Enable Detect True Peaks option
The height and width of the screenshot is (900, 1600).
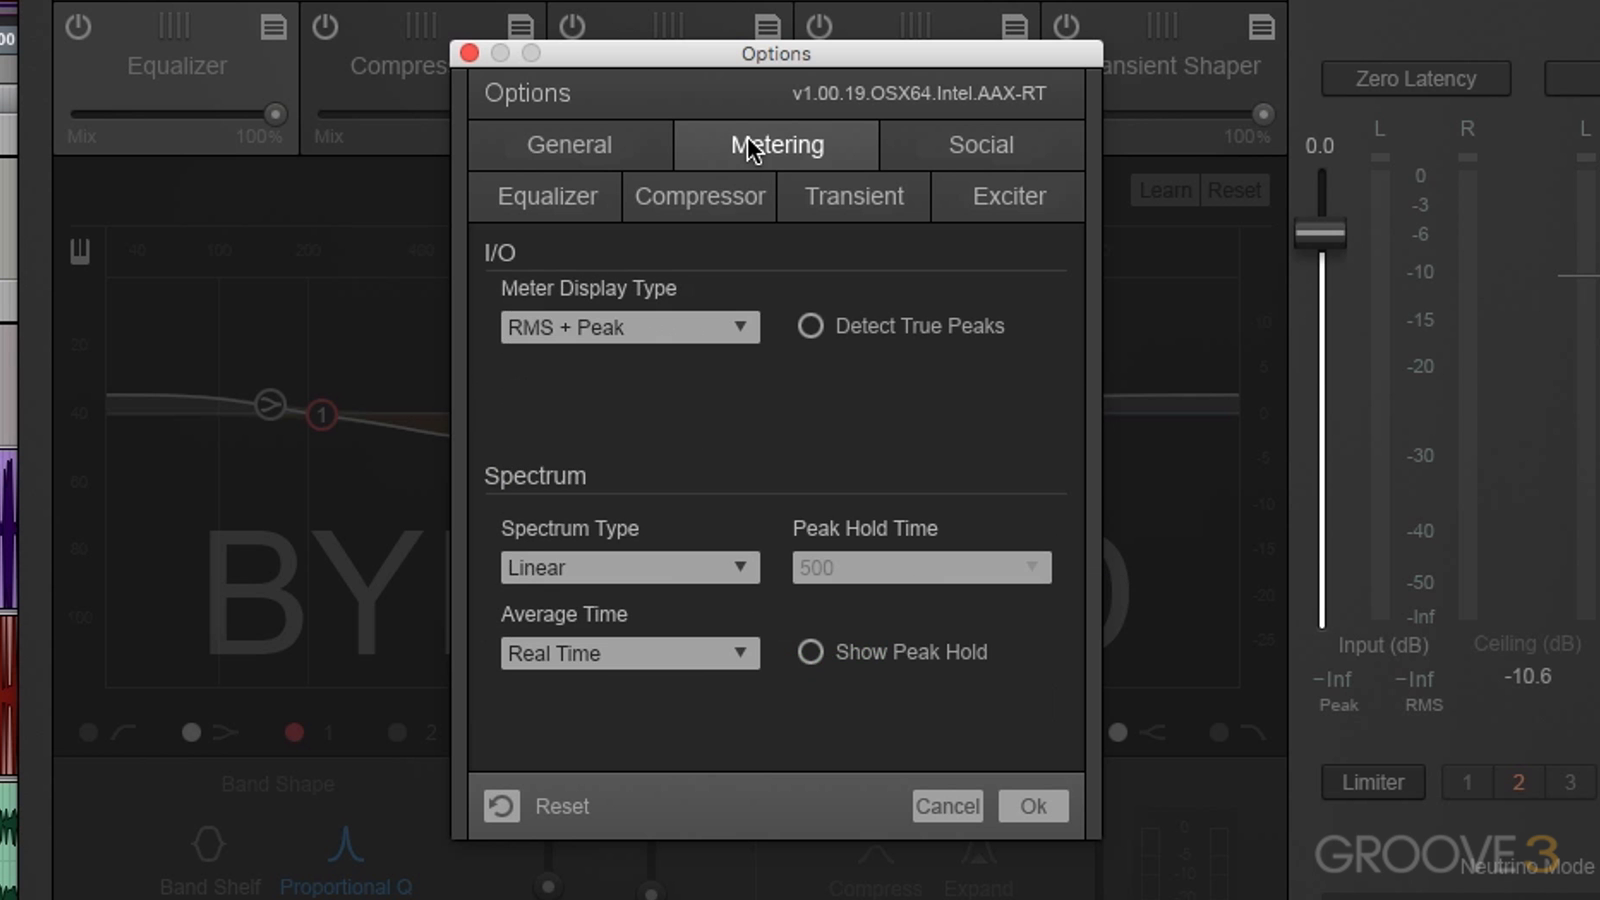click(x=810, y=326)
